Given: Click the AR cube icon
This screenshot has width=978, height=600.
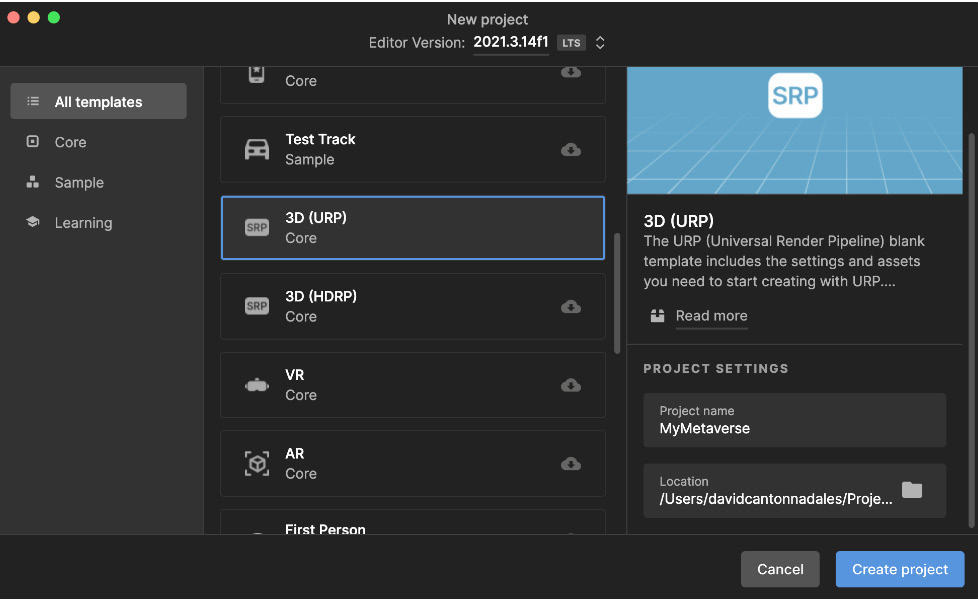Looking at the screenshot, I should (257, 464).
